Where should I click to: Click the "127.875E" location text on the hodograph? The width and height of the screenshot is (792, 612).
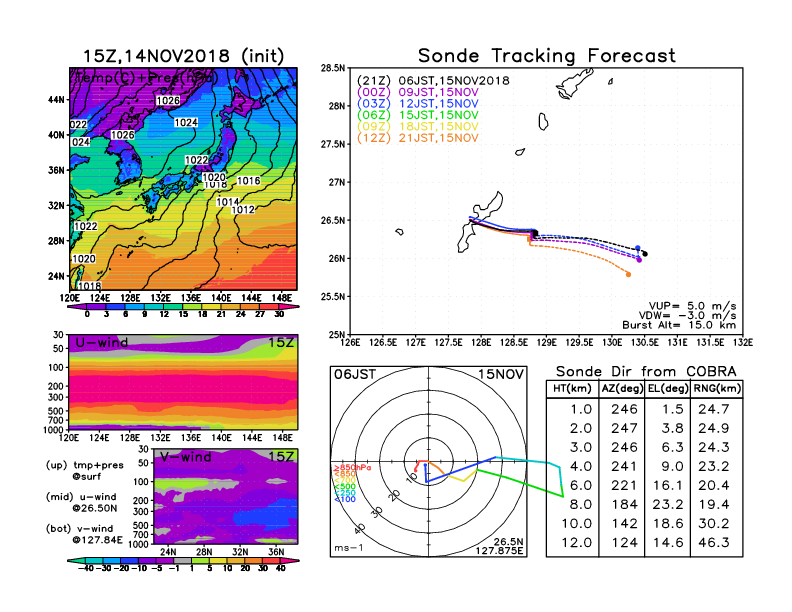(499, 551)
